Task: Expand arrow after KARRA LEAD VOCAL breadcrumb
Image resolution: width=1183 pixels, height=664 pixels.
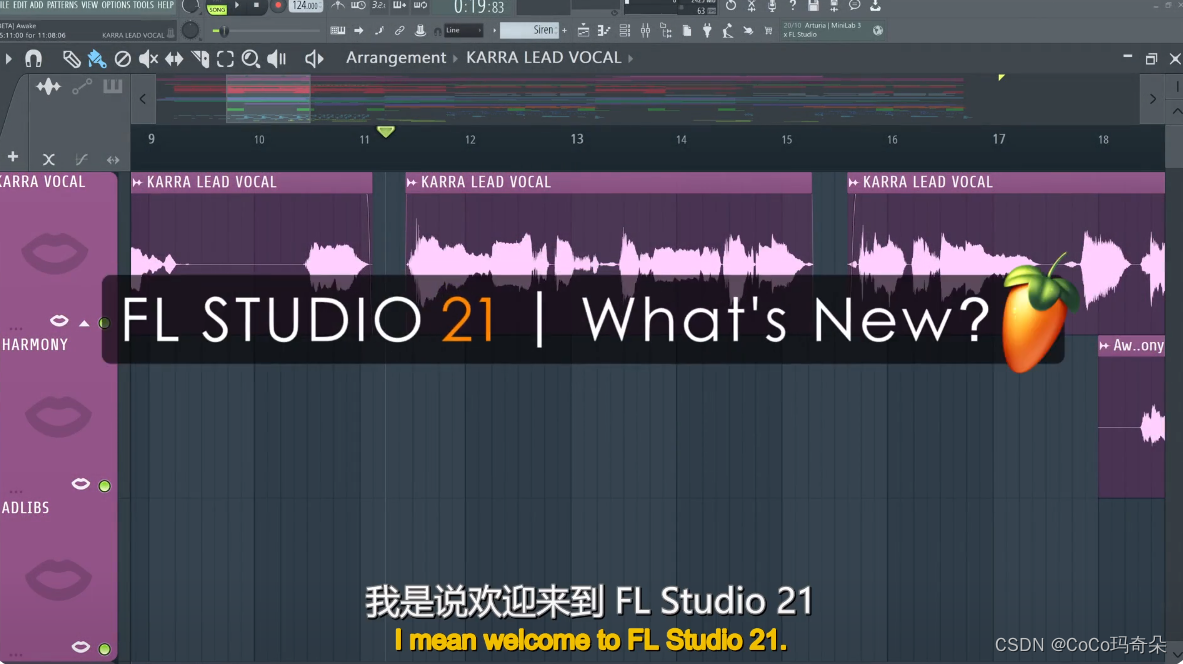Action: tap(631, 58)
